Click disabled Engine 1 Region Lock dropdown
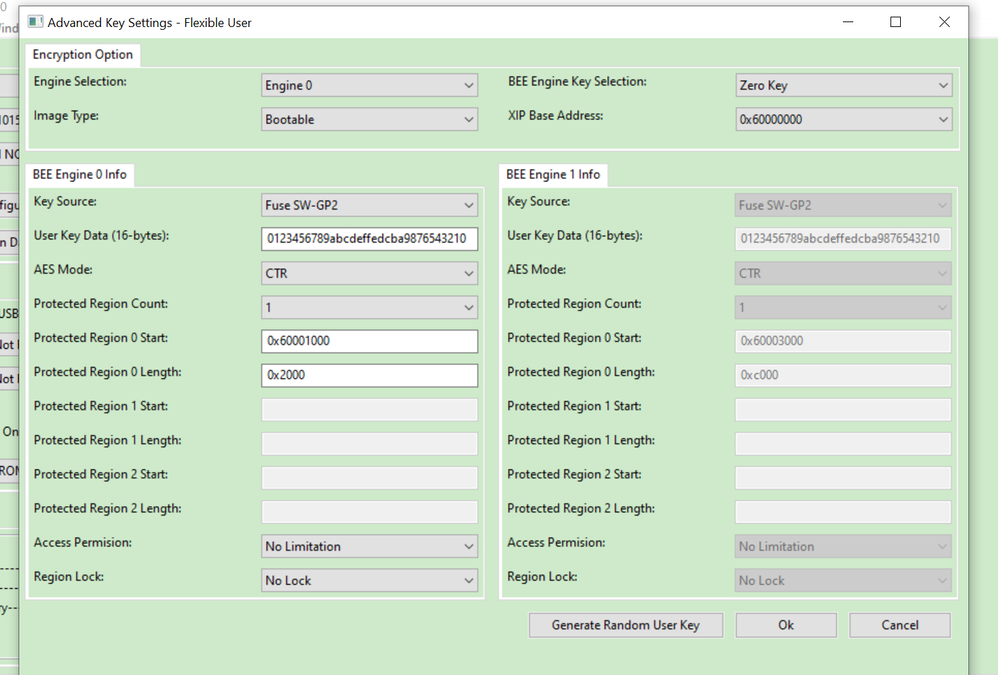998x675 pixels. pos(843,580)
